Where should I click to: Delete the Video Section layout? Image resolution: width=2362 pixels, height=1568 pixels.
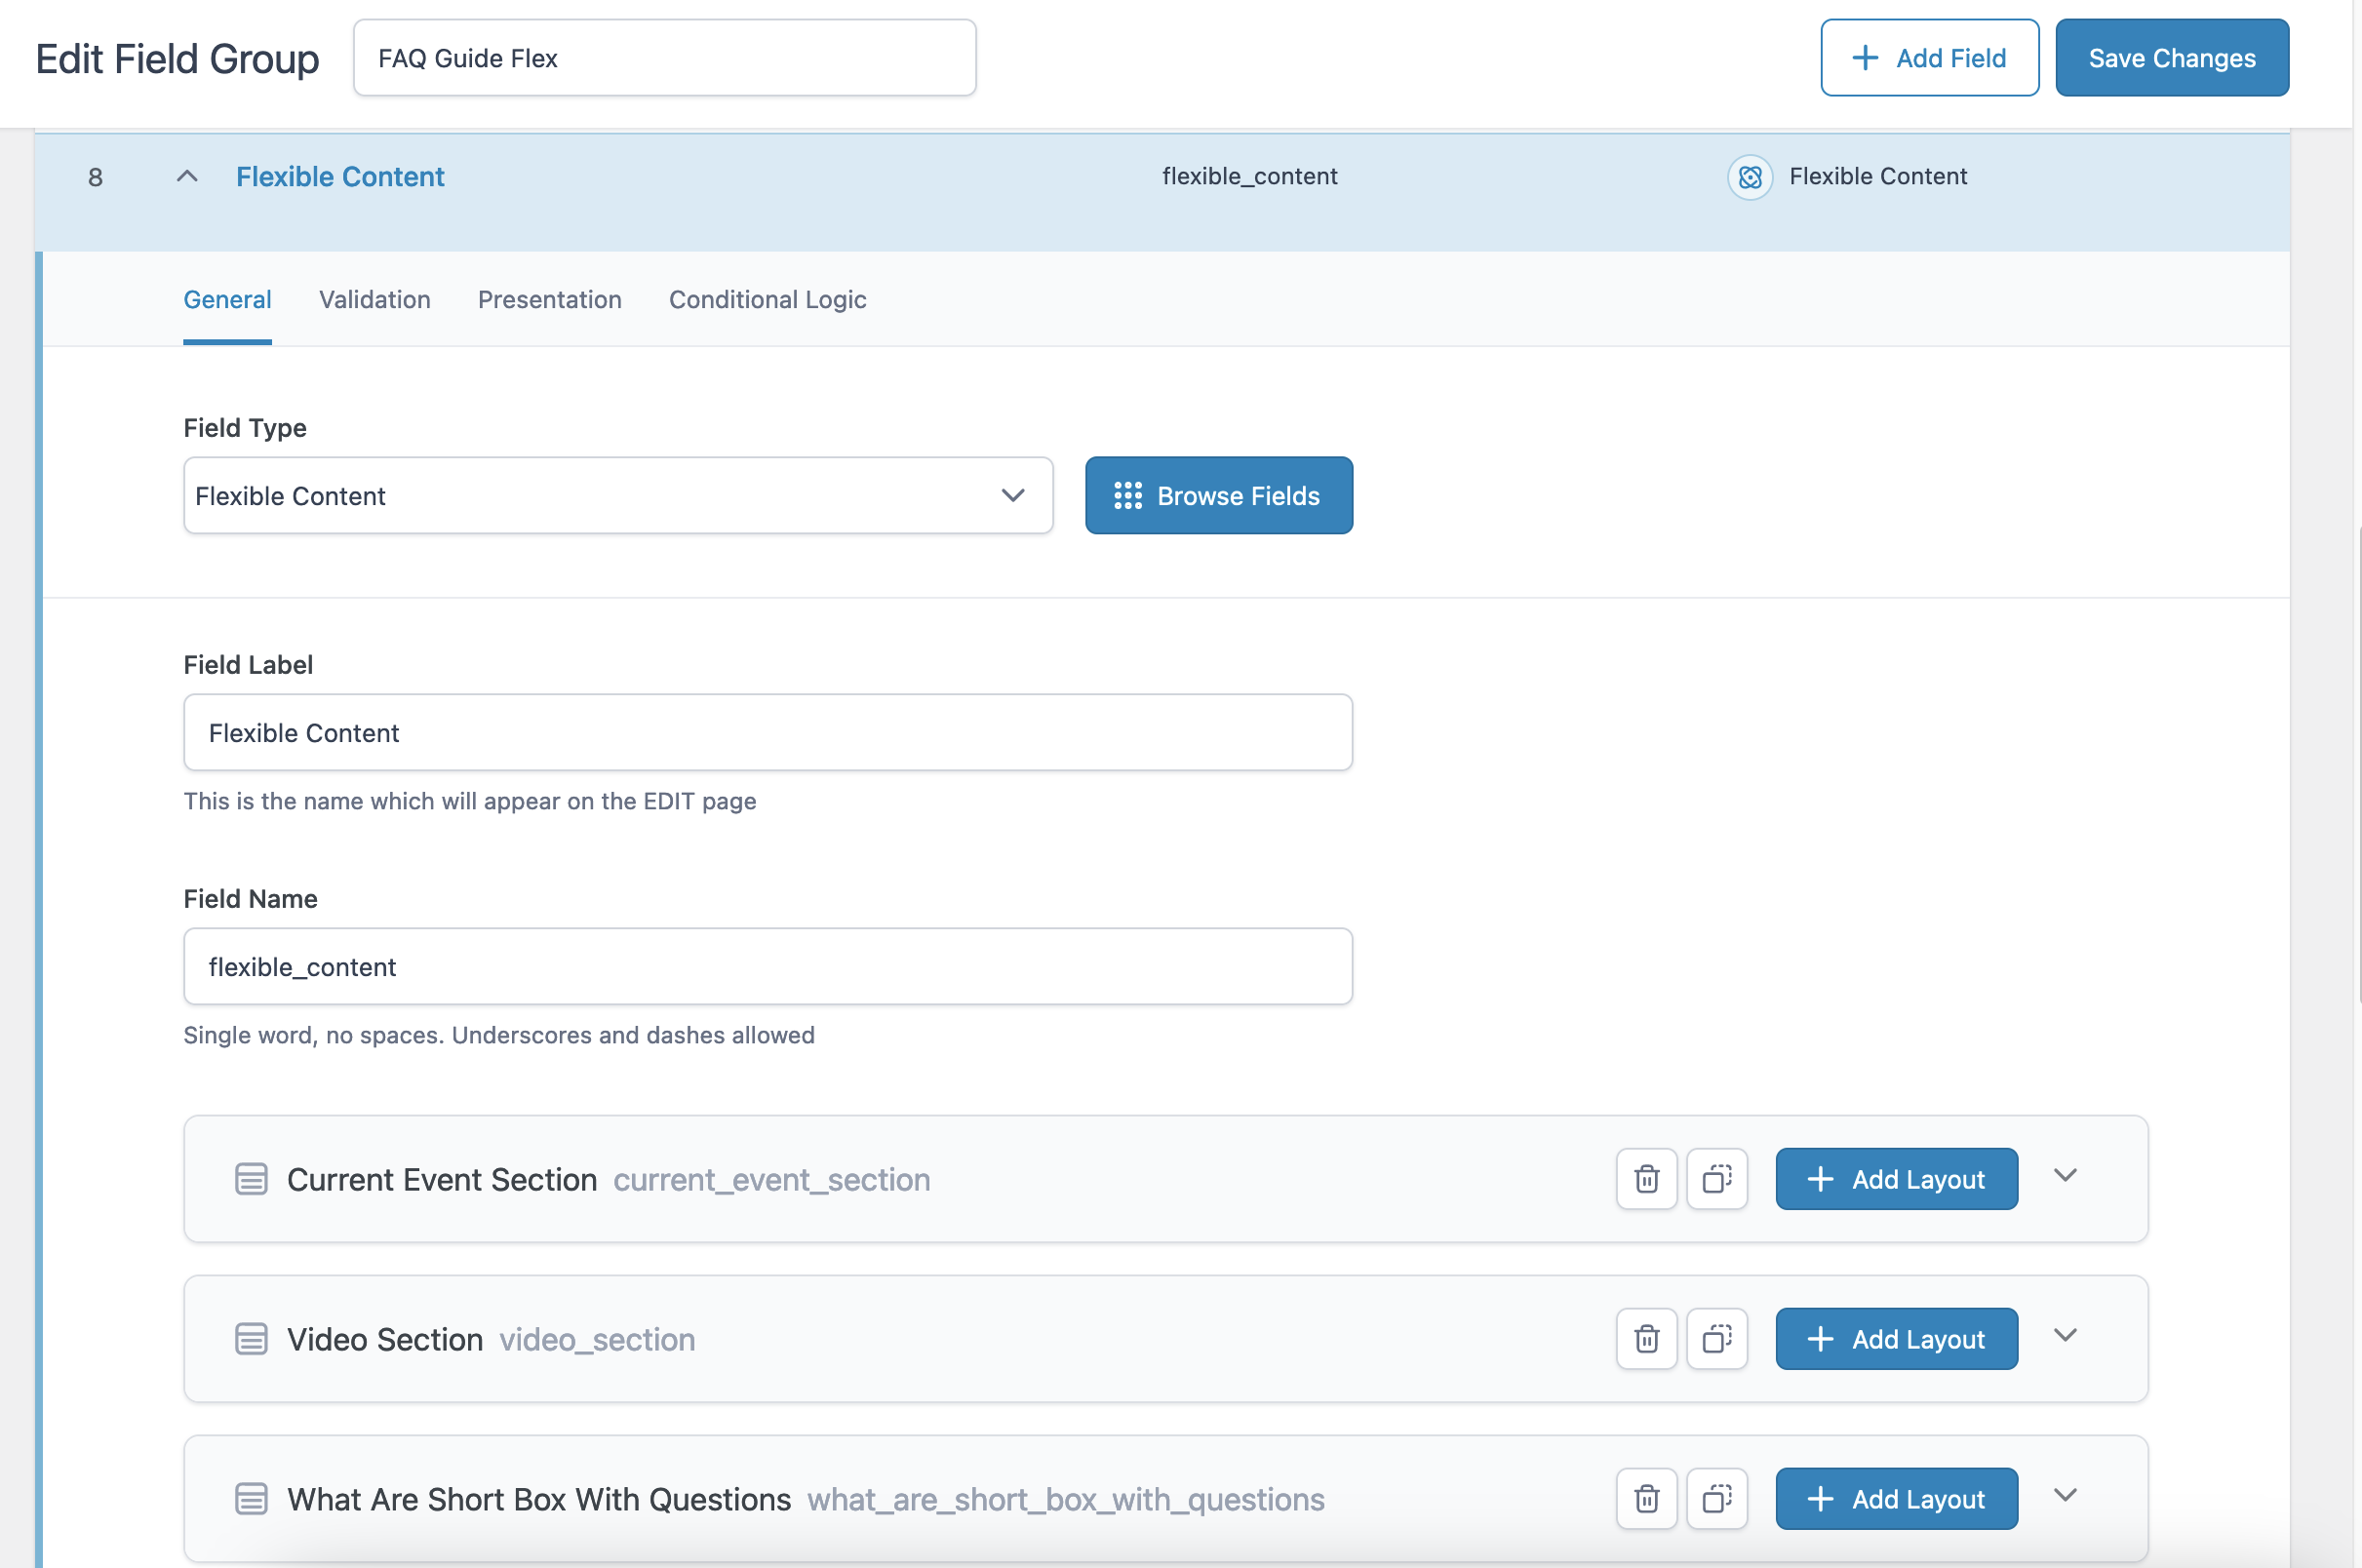(x=1646, y=1339)
